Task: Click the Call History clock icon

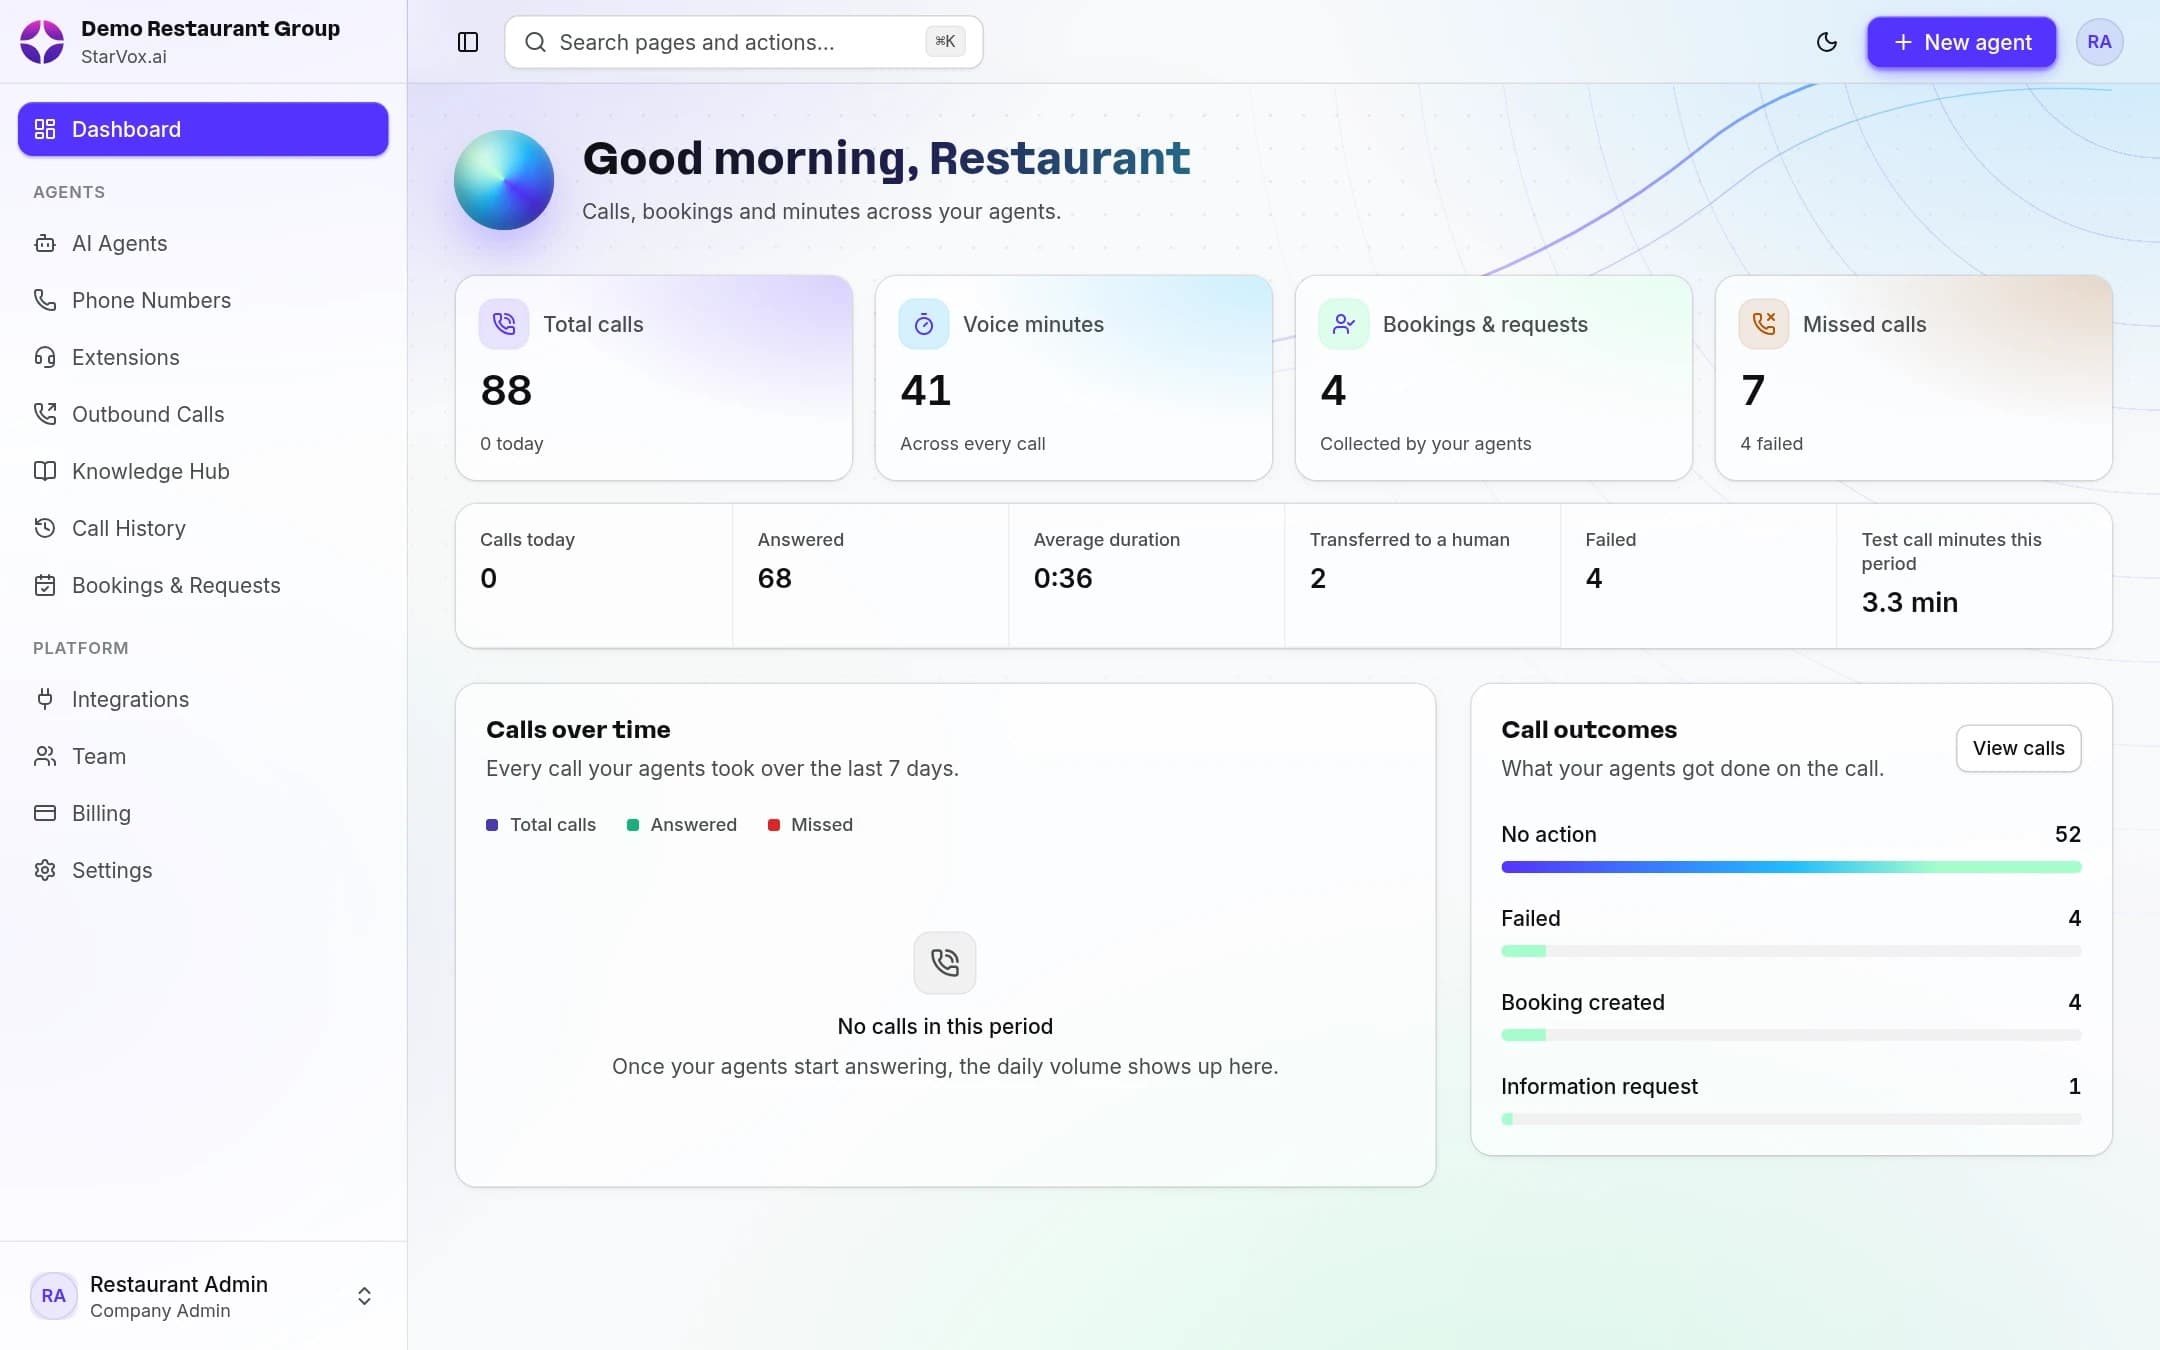Action: click(45, 528)
